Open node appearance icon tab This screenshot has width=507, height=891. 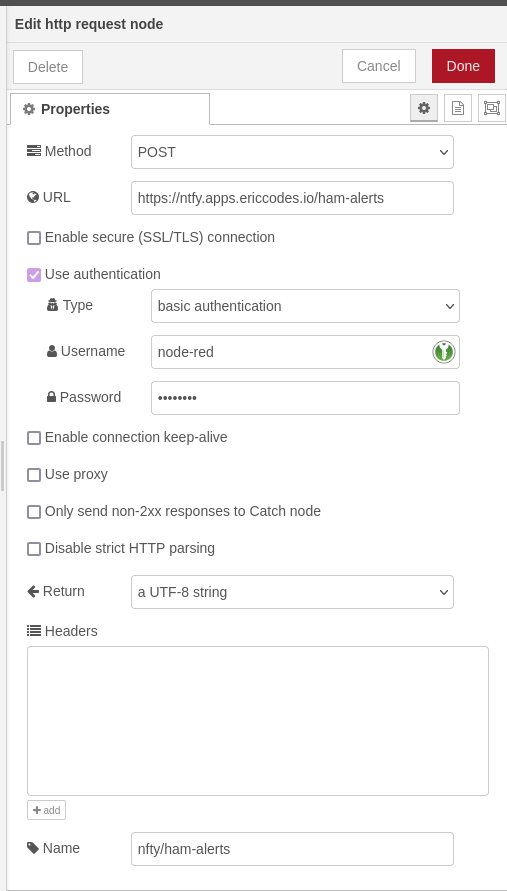click(x=492, y=108)
